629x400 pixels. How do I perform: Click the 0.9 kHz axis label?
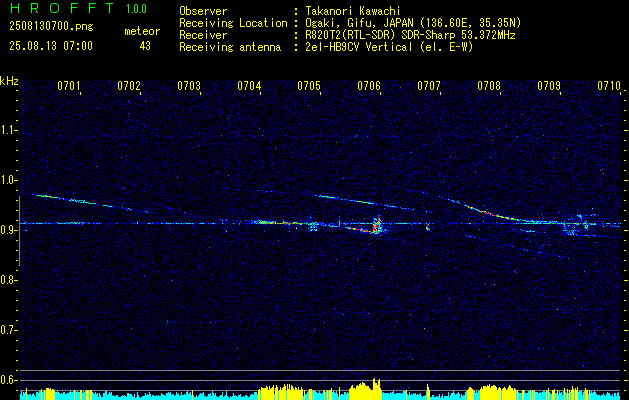coord(8,230)
